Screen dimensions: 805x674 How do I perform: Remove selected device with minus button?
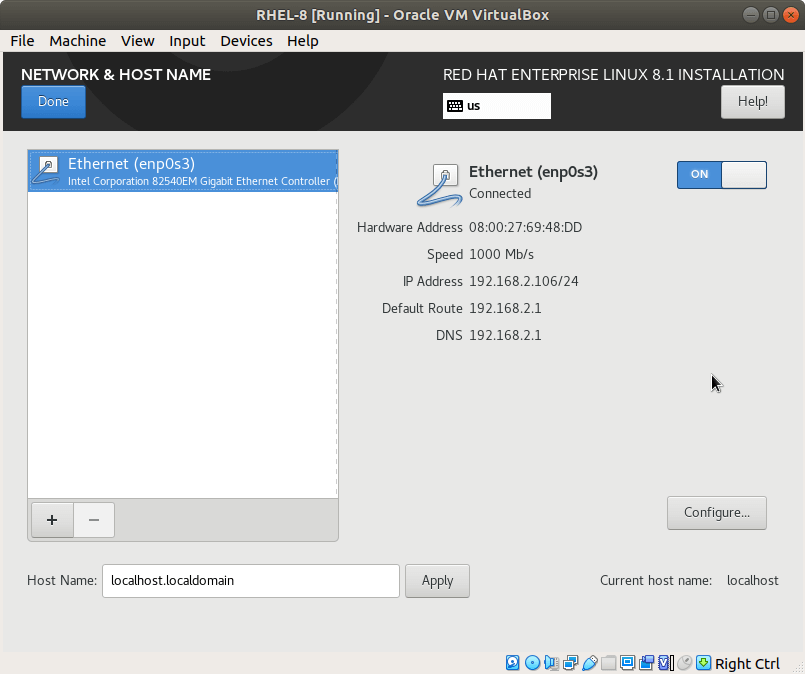tap(94, 520)
